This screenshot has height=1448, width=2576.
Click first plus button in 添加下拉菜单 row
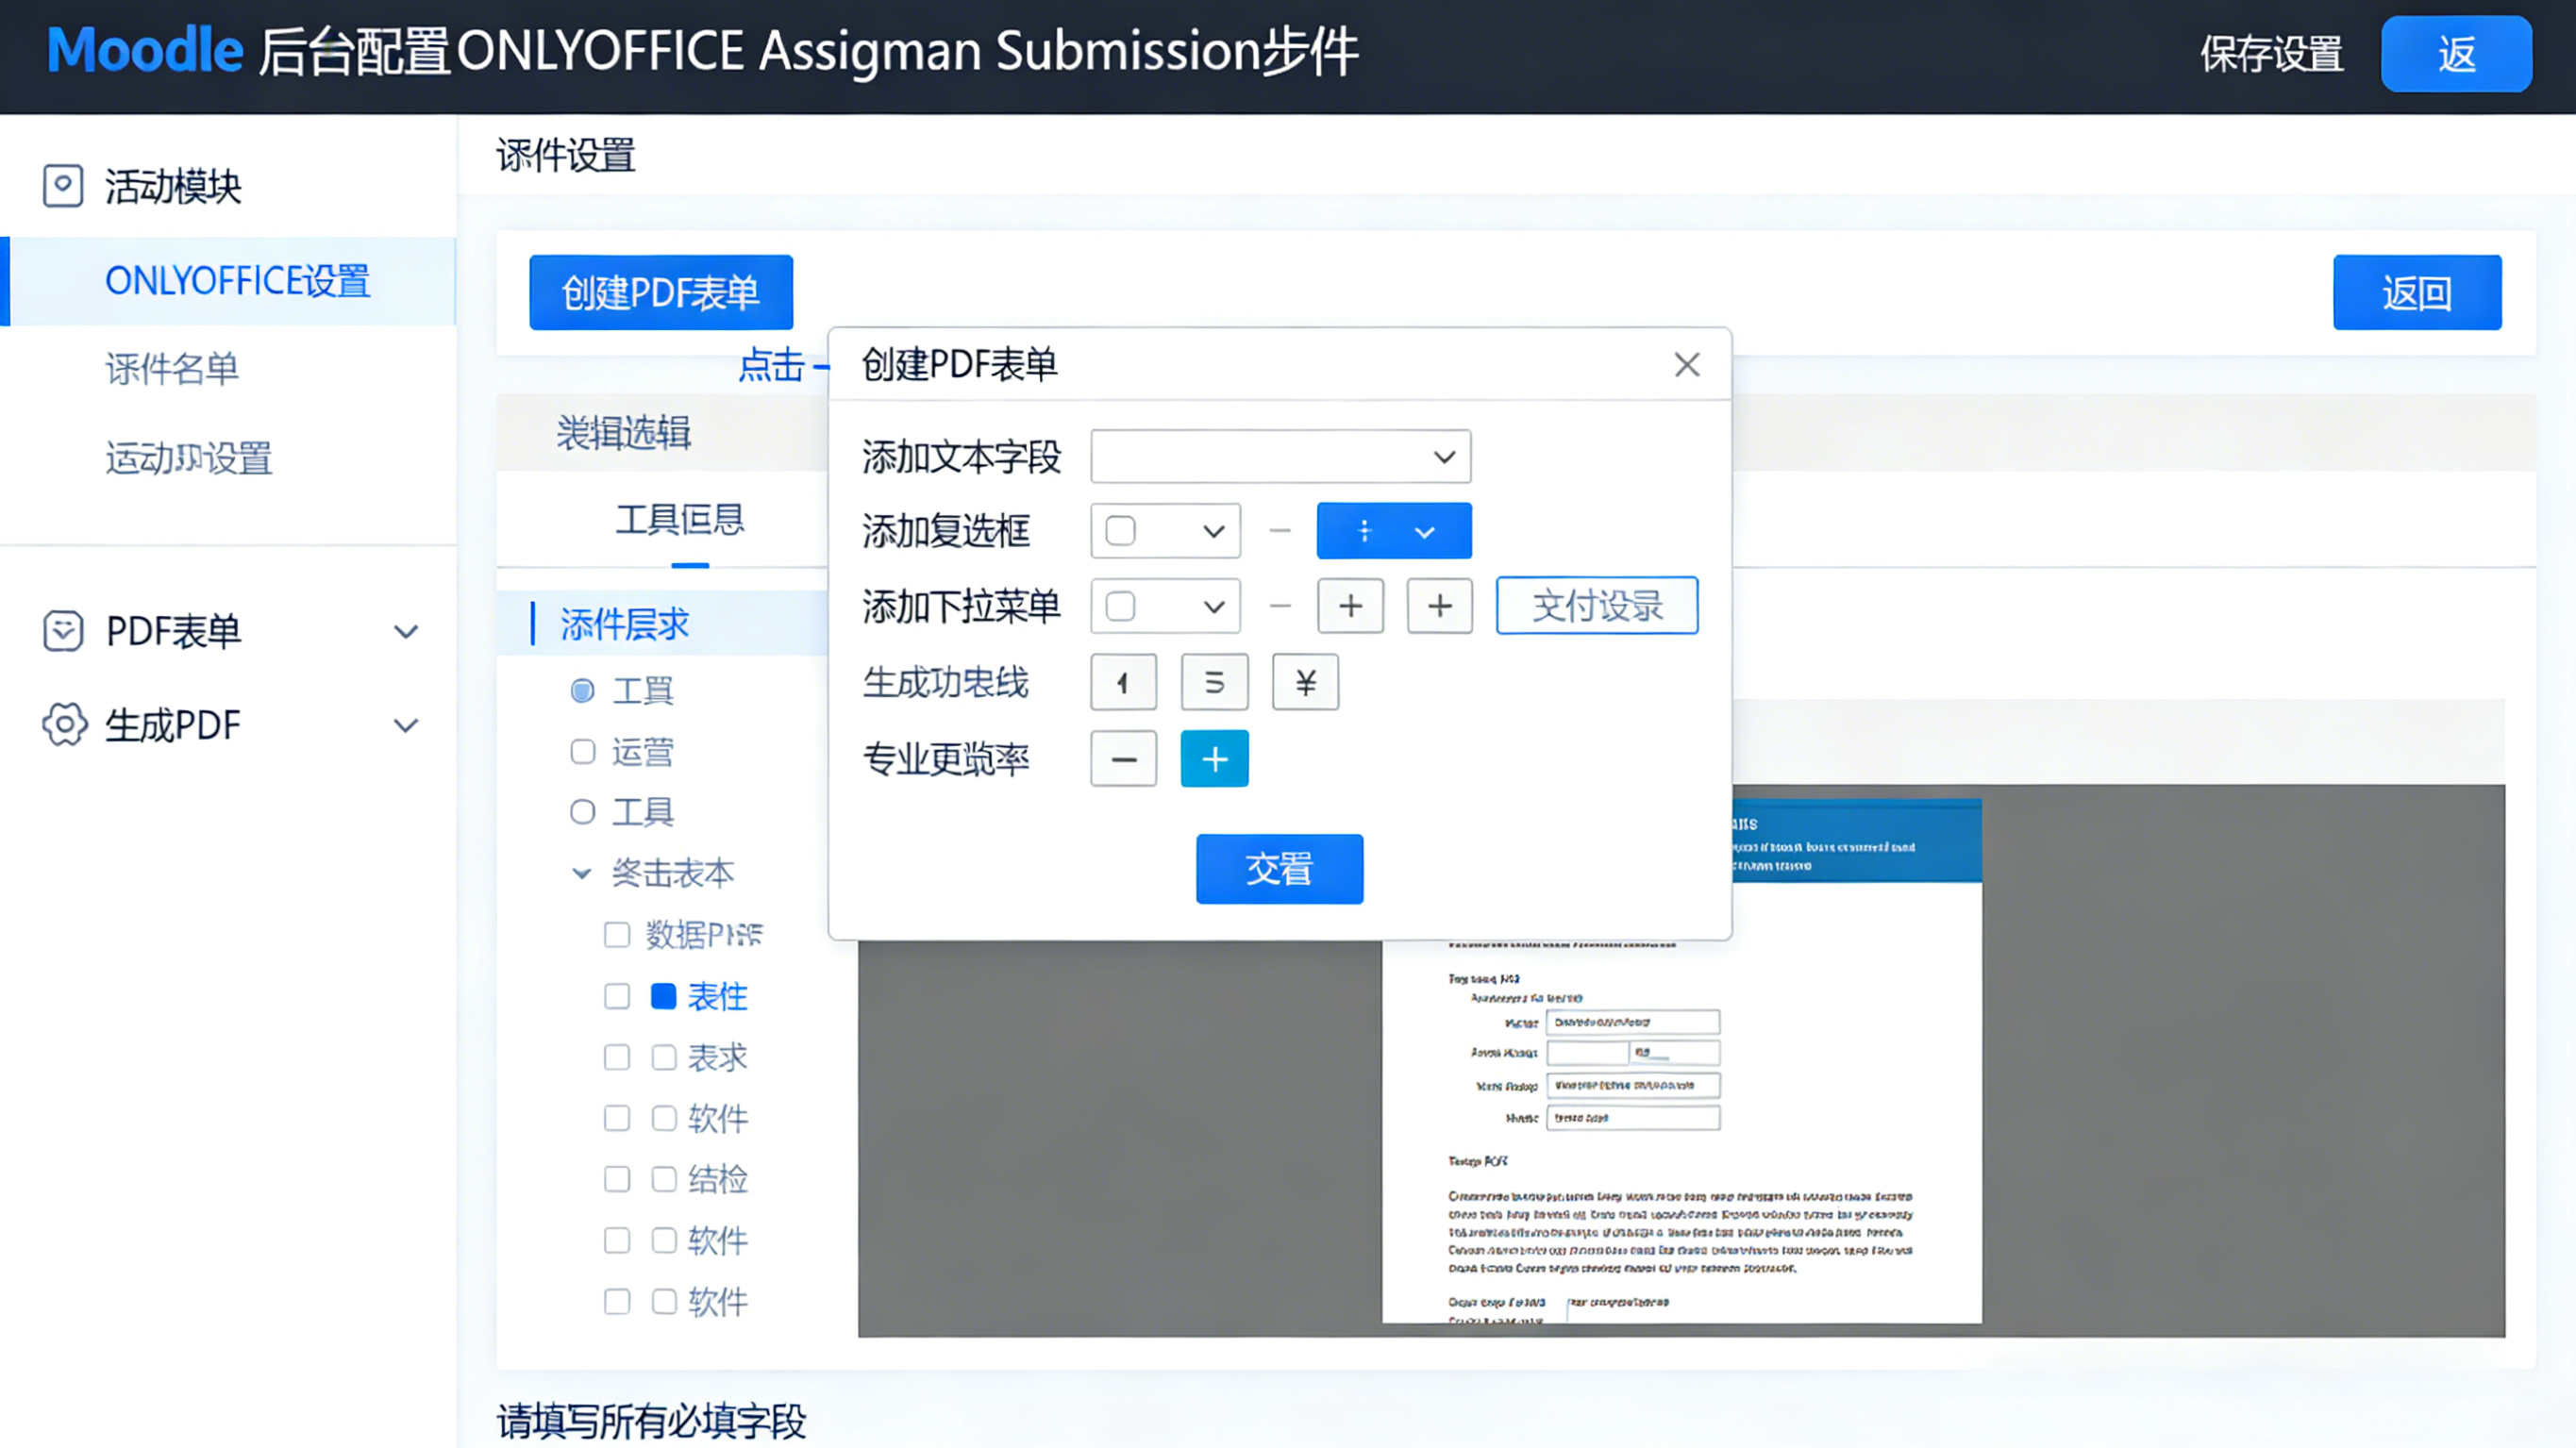point(1350,606)
